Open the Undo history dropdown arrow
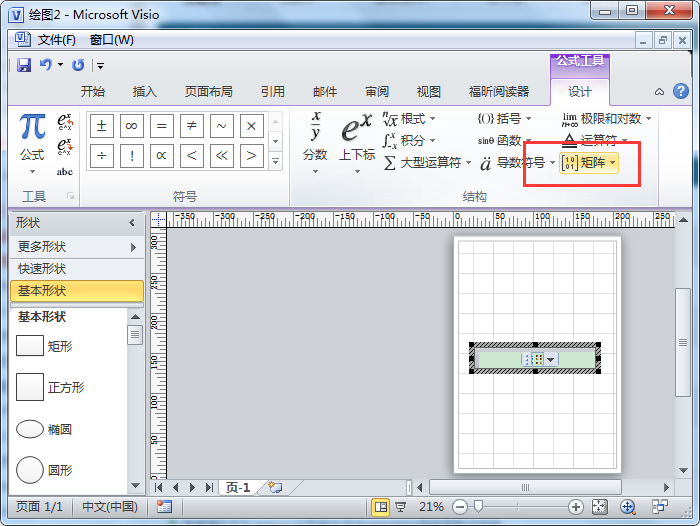The image size is (700, 526). [x=60, y=65]
